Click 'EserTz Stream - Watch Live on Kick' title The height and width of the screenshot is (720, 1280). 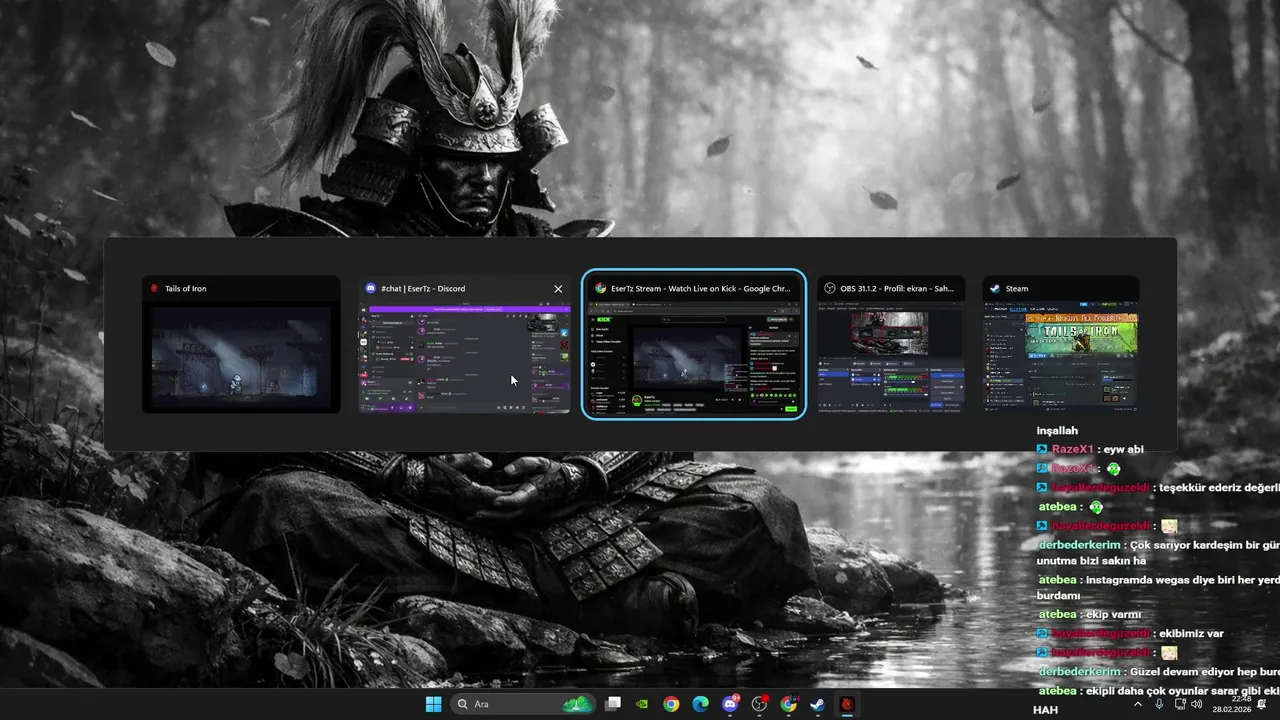[700, 288]
